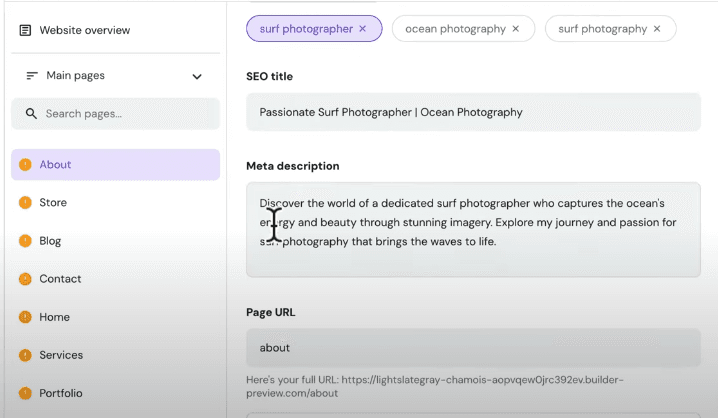Screen dimensions: 718x418
Task: Click the warning icon beside Blog
Action: (25, 241)
